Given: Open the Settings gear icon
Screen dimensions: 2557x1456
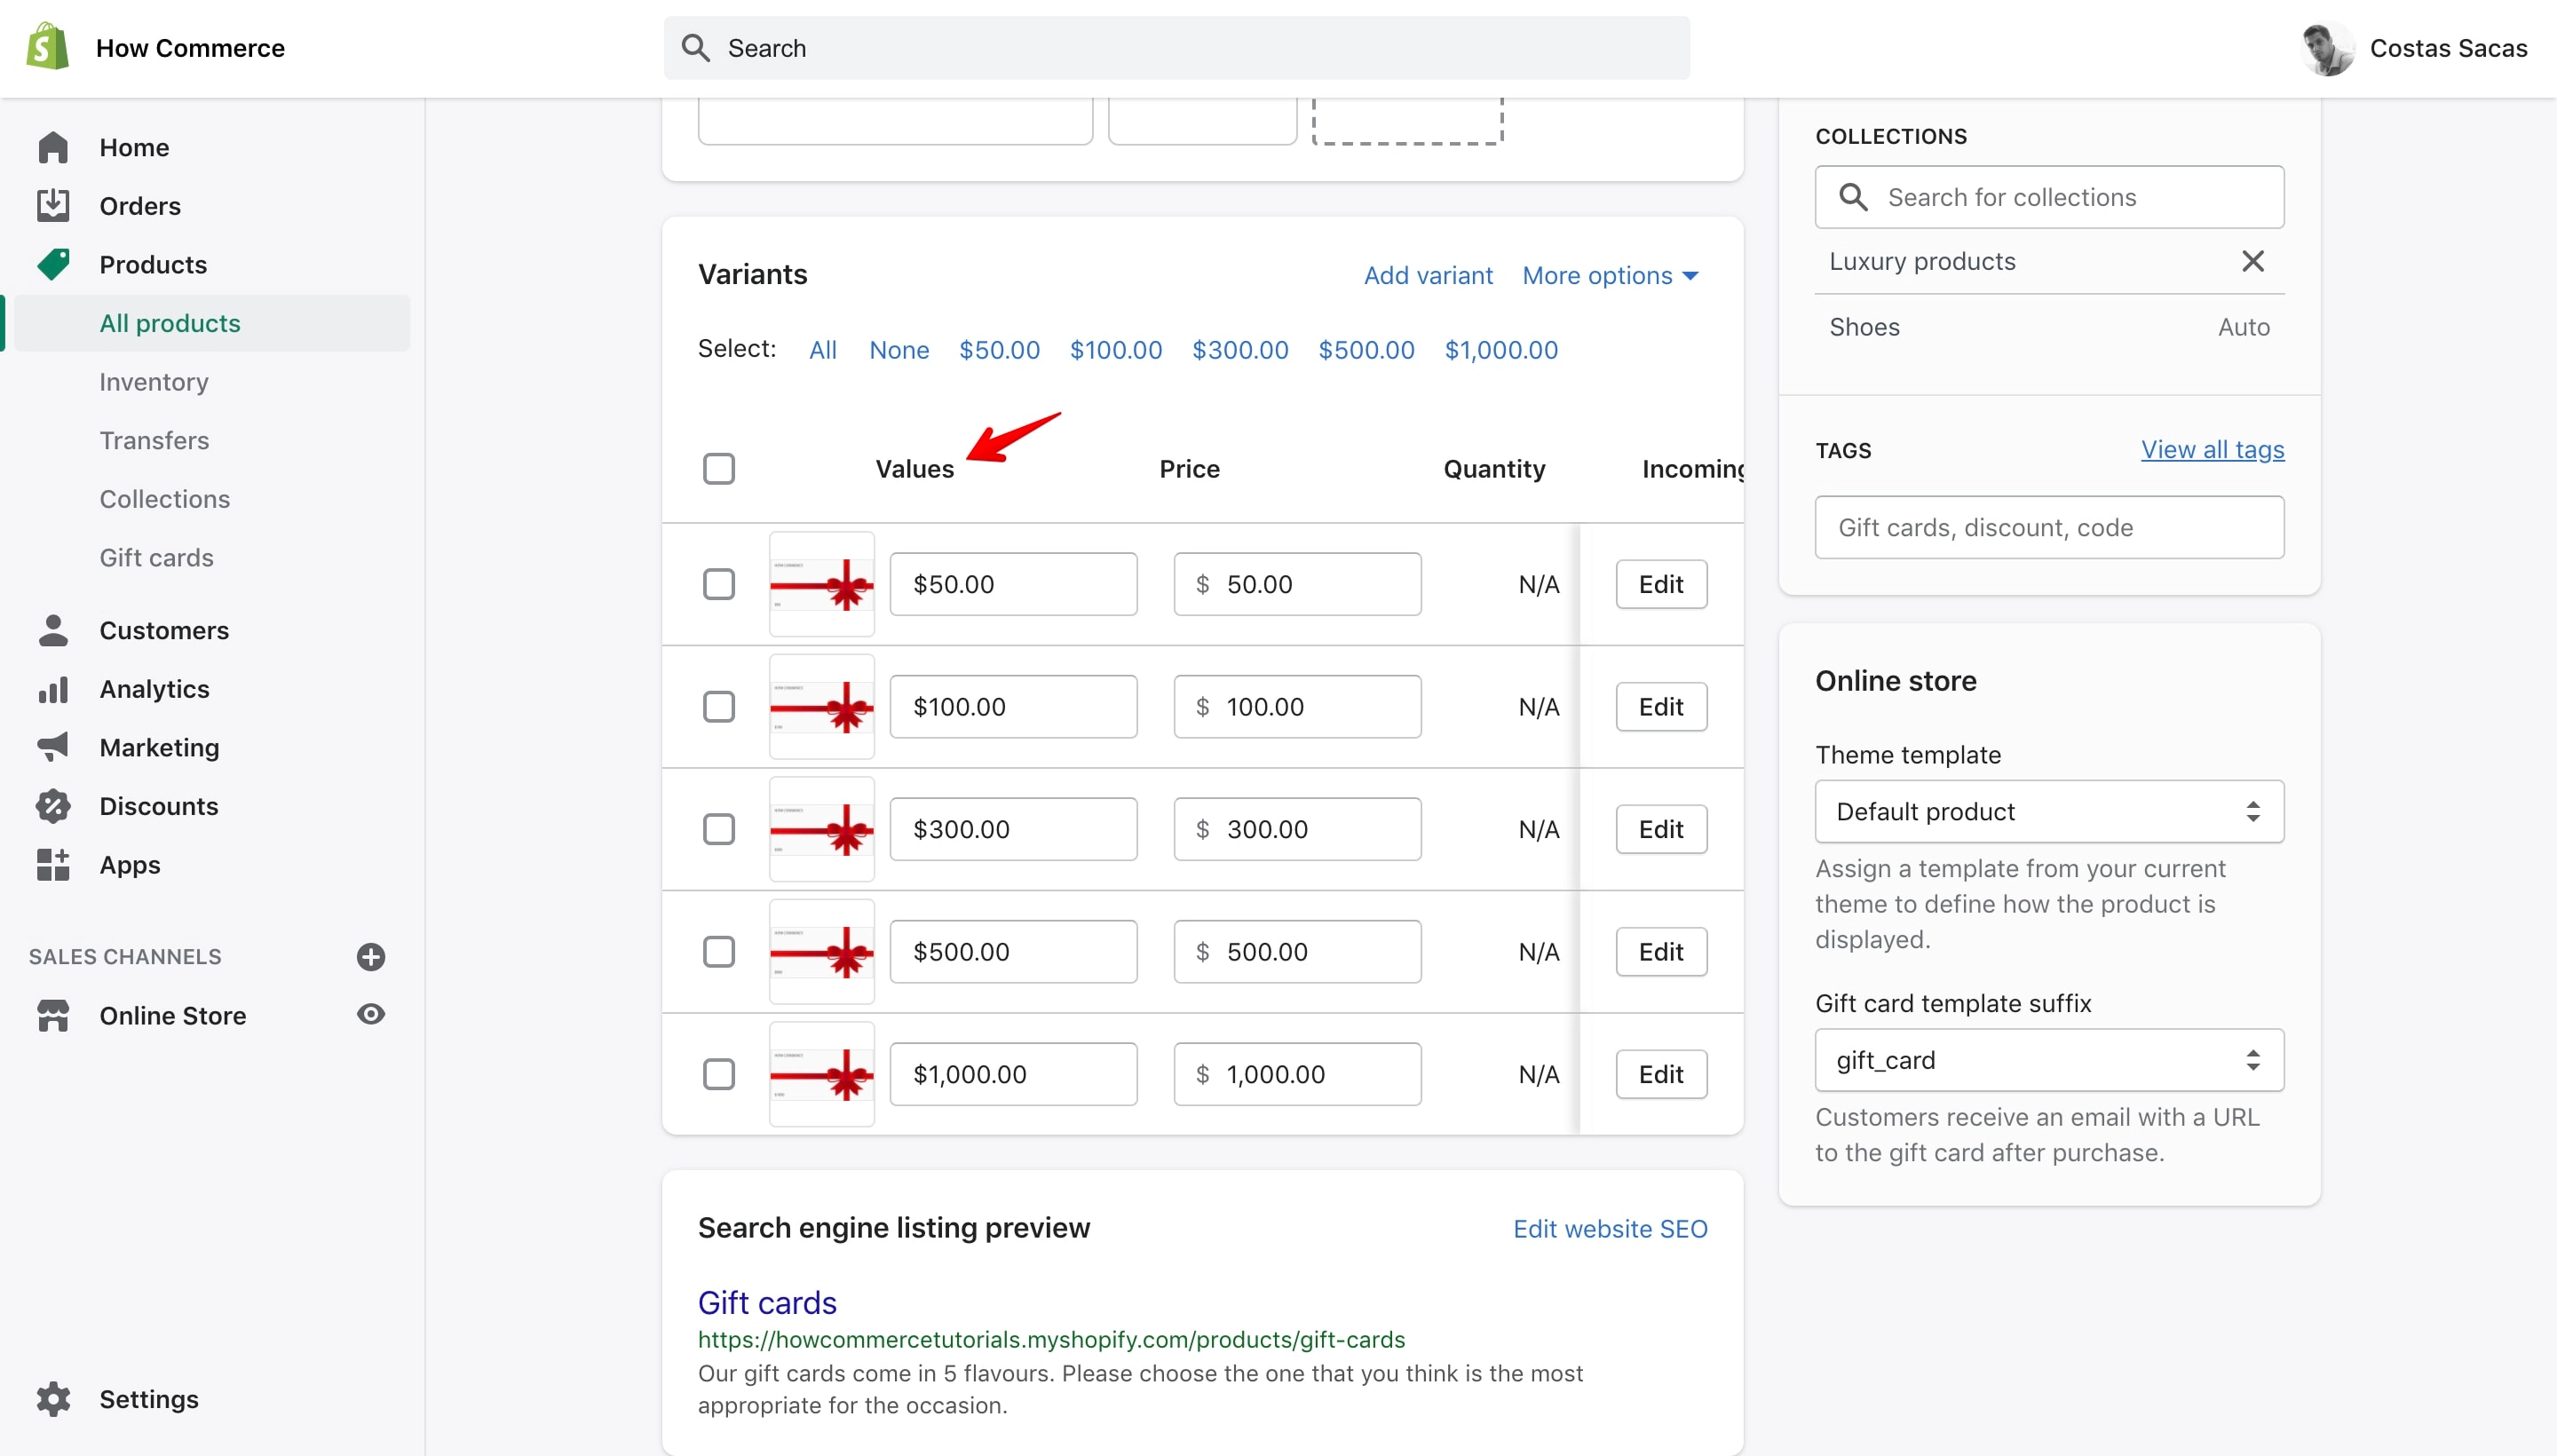Looking at the screenshot, I should click(x=53, y=1399).
